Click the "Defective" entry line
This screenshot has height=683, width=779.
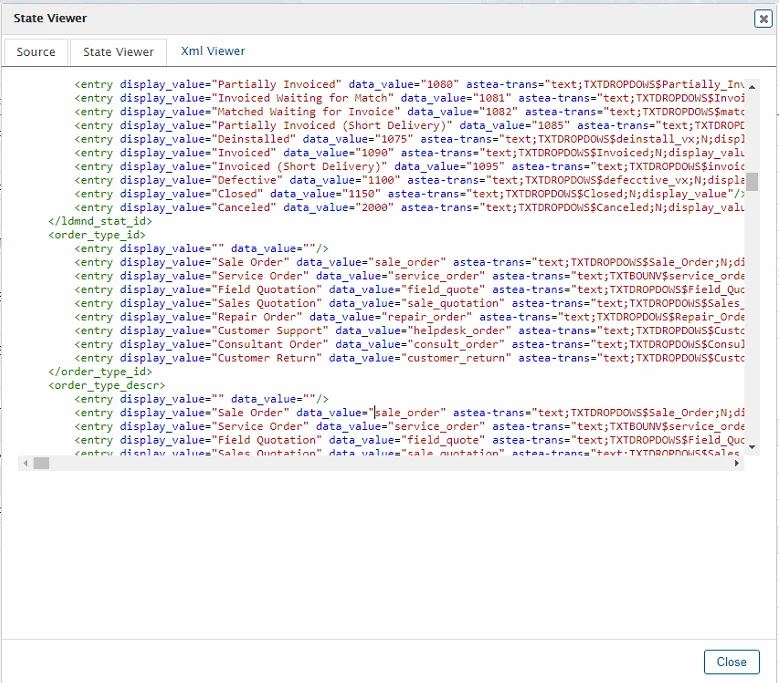[x=409, y=180]
